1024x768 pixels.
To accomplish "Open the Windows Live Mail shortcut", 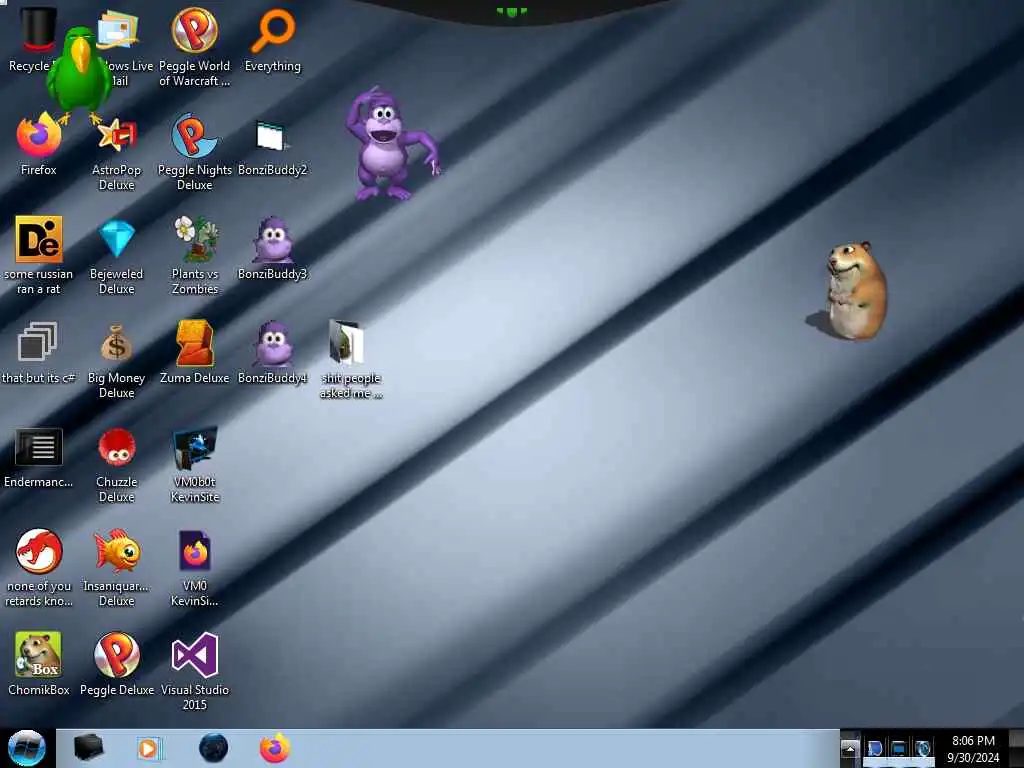I will tap(118, 29).
